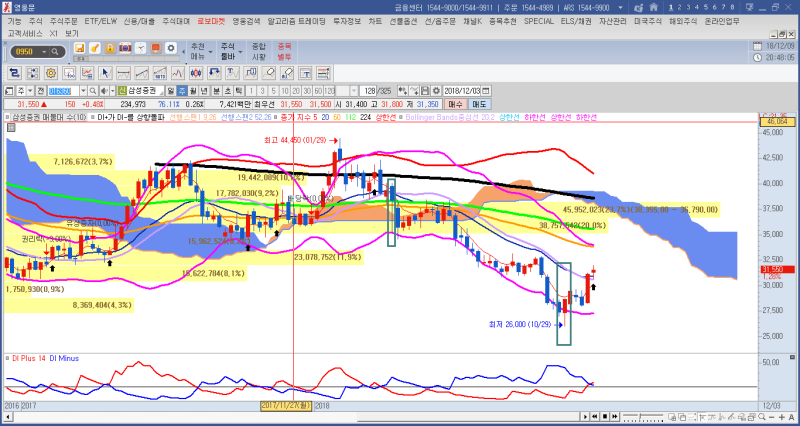
Task: Open the 해외주식 menu
Action: click(x=683, y=21)
